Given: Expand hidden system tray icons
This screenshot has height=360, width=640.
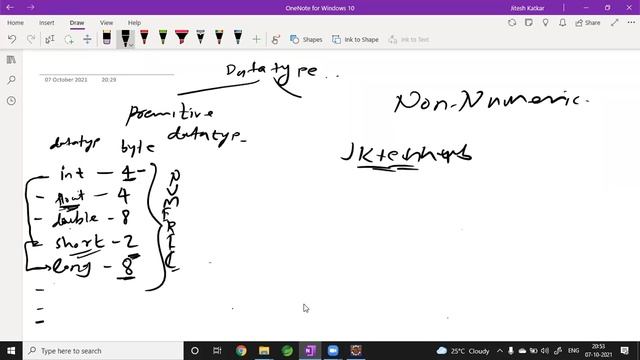Looking at the screenshot, I should click(x=500, y=351).
